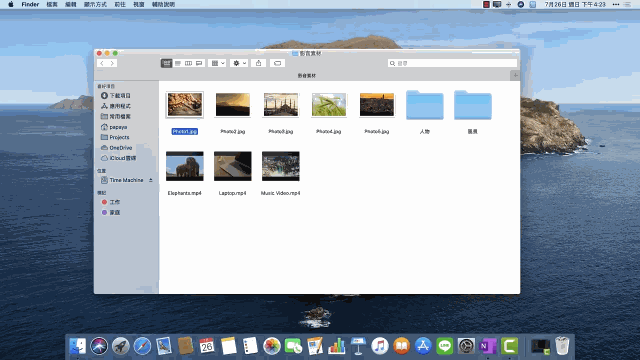Launch Siri from the Dock
This screenshot has width=640, height=360.
(99, 346)
